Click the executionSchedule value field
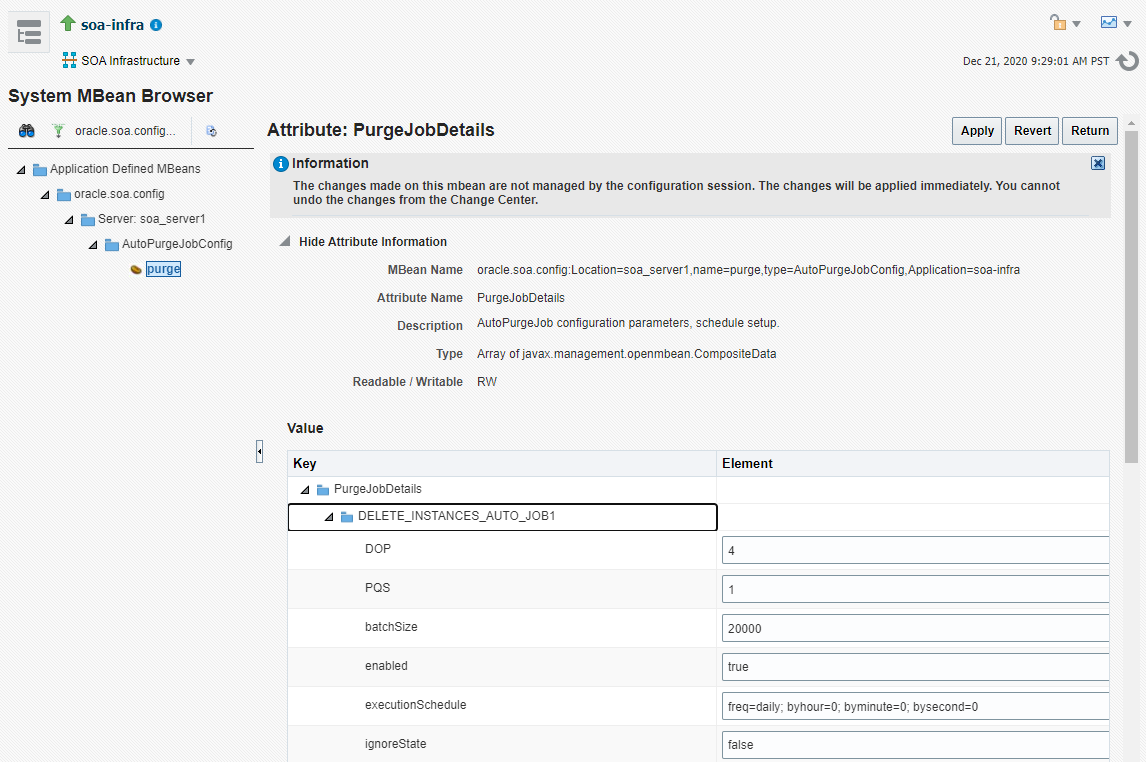This screenshot has height=762, width=1146. (x=915, y=706)
